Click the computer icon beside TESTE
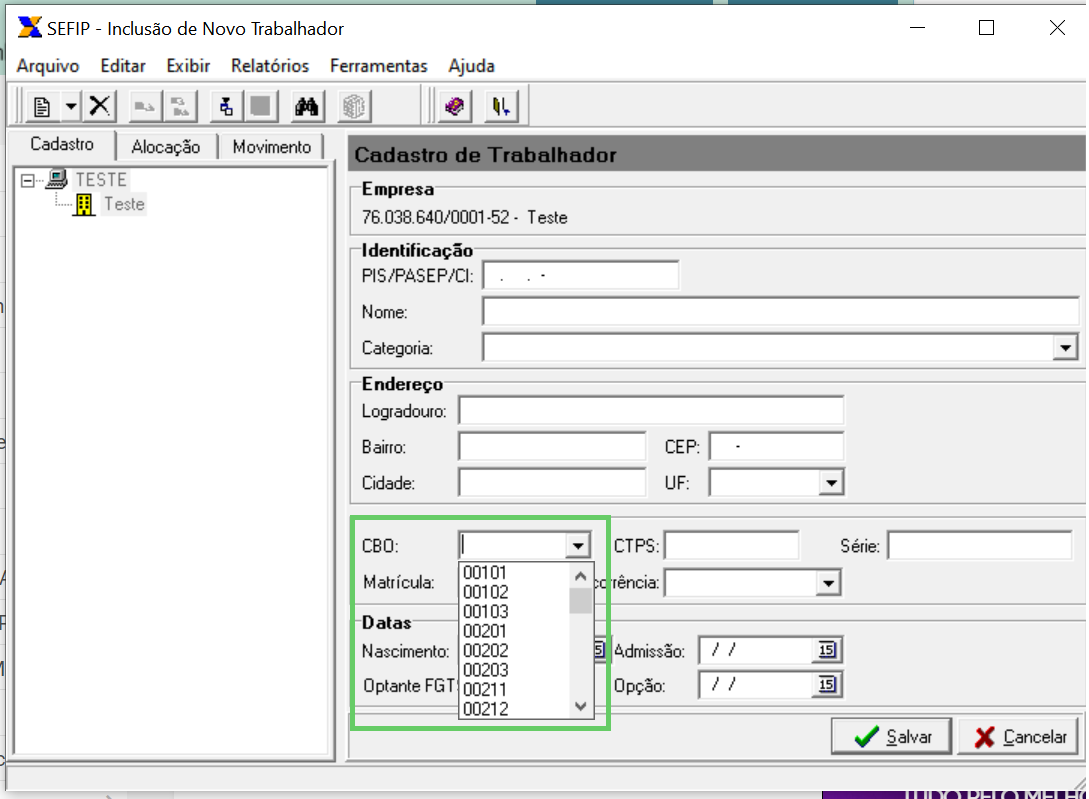This screenshot has height=799, width=1089. [56, 179]
